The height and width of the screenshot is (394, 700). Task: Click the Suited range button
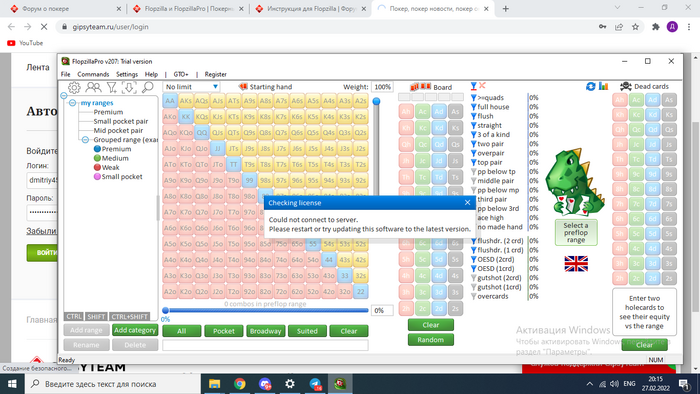pos(307,331)
